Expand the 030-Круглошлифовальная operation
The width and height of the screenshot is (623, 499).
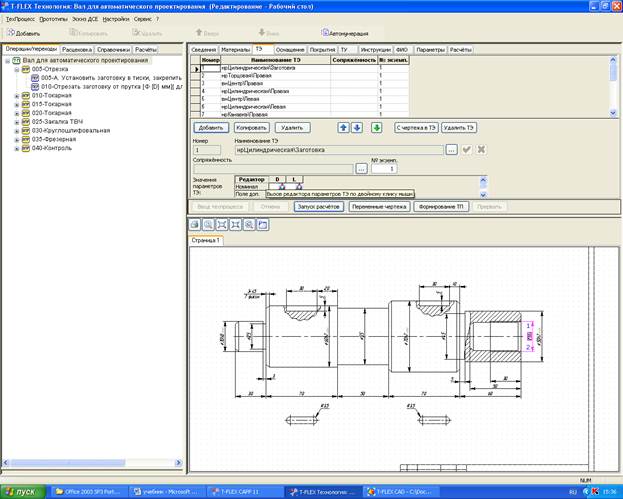coord(17,131)
